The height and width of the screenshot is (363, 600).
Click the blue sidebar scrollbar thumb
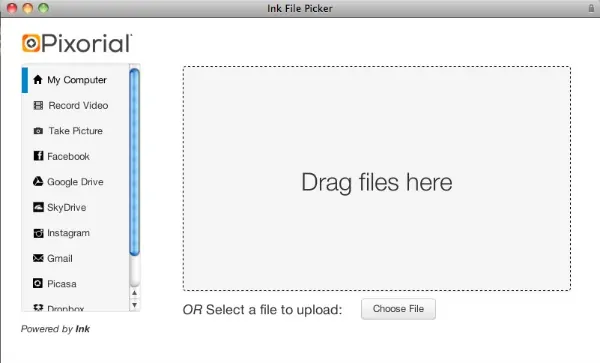pyautogui.click(x=134, y=162)
